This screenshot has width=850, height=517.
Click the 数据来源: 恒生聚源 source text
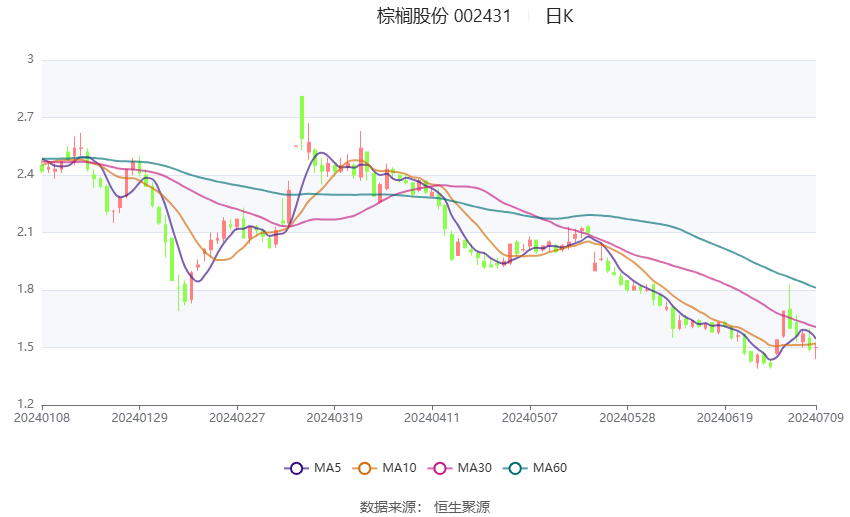coord(425,507)
